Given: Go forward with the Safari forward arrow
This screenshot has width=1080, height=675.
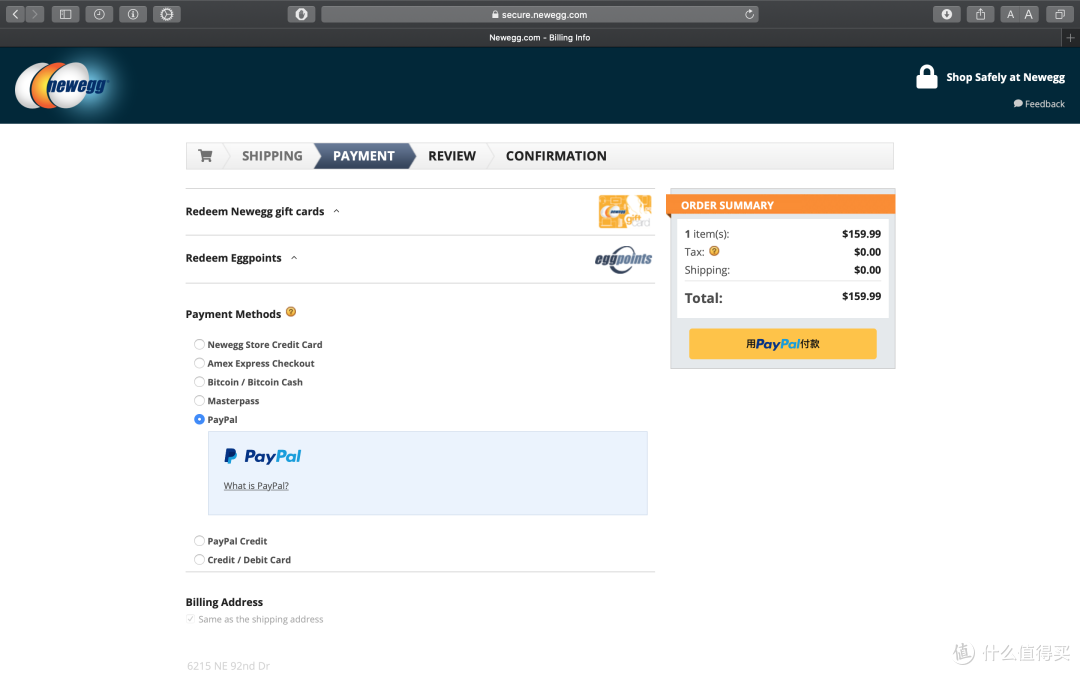Looking at the screenshot, I should click(x=34, y=14).
